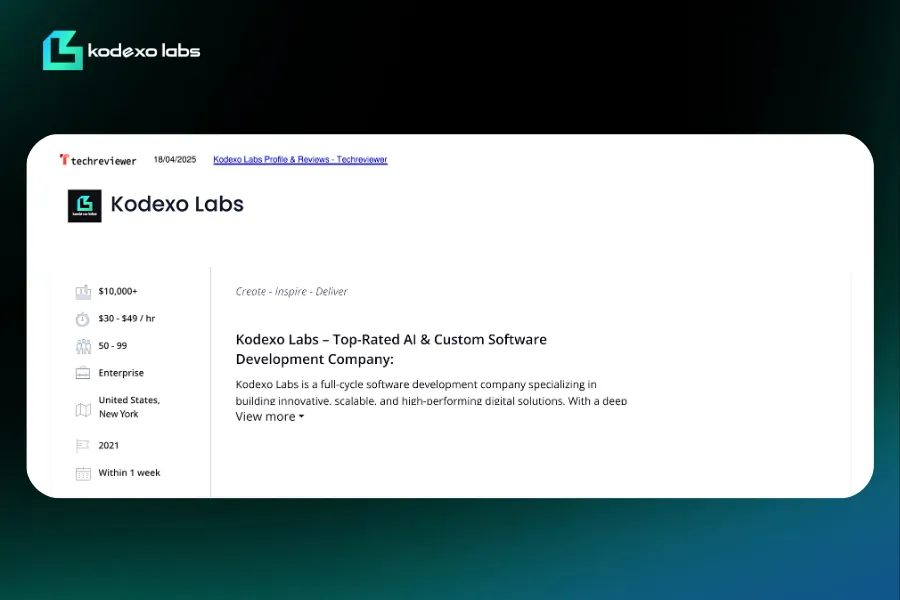The width and height of the screenshot is (900, 600).
Task: Click the Top-Rated AI & Custom Software heading
Action: 391,349
